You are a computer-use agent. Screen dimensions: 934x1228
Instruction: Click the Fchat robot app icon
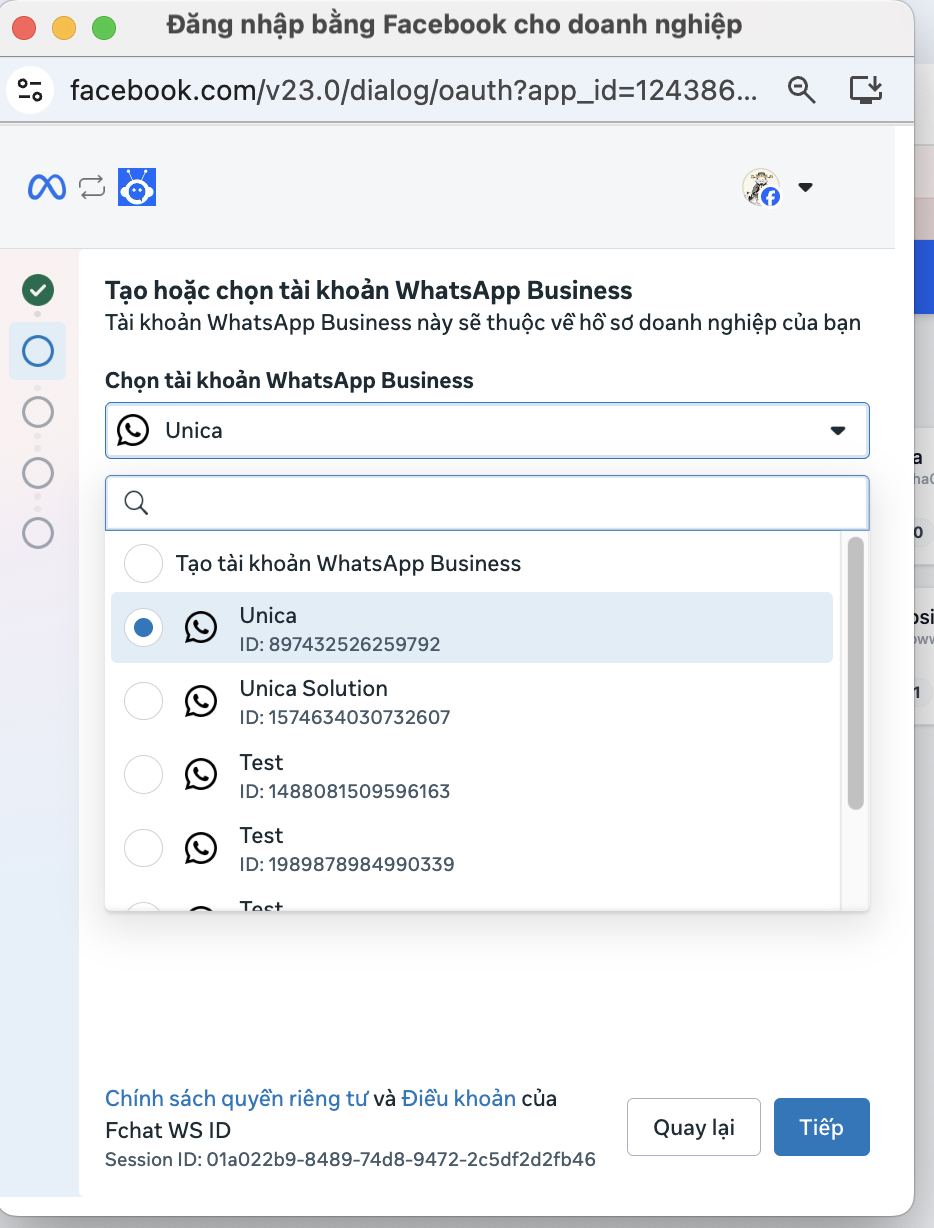[137, 187]
